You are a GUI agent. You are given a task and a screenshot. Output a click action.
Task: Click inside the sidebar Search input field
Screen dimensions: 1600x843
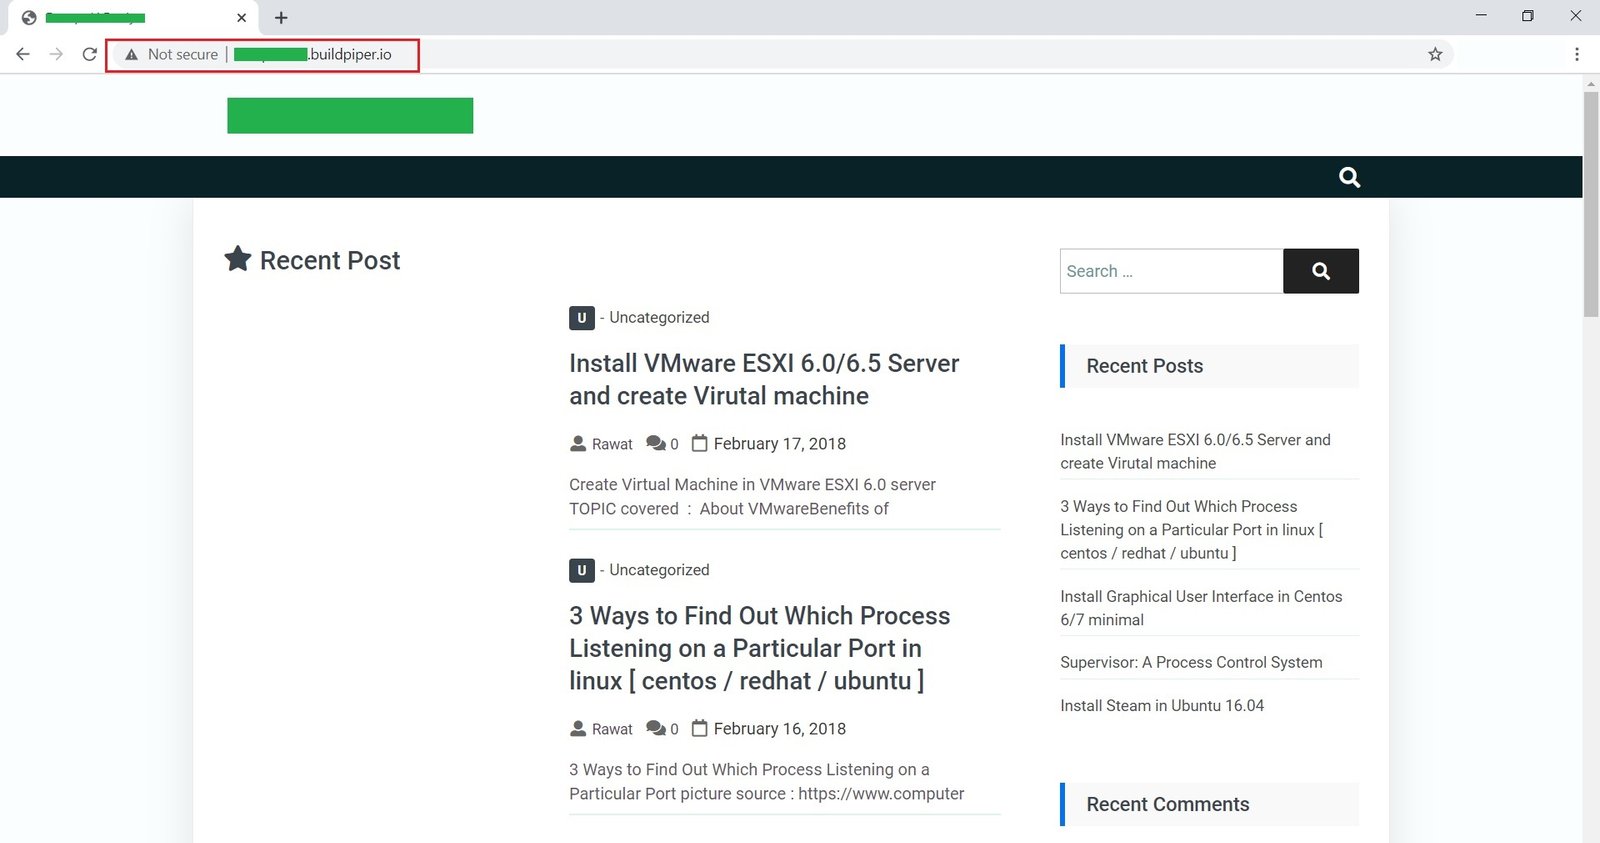(x=1170, y=271)
